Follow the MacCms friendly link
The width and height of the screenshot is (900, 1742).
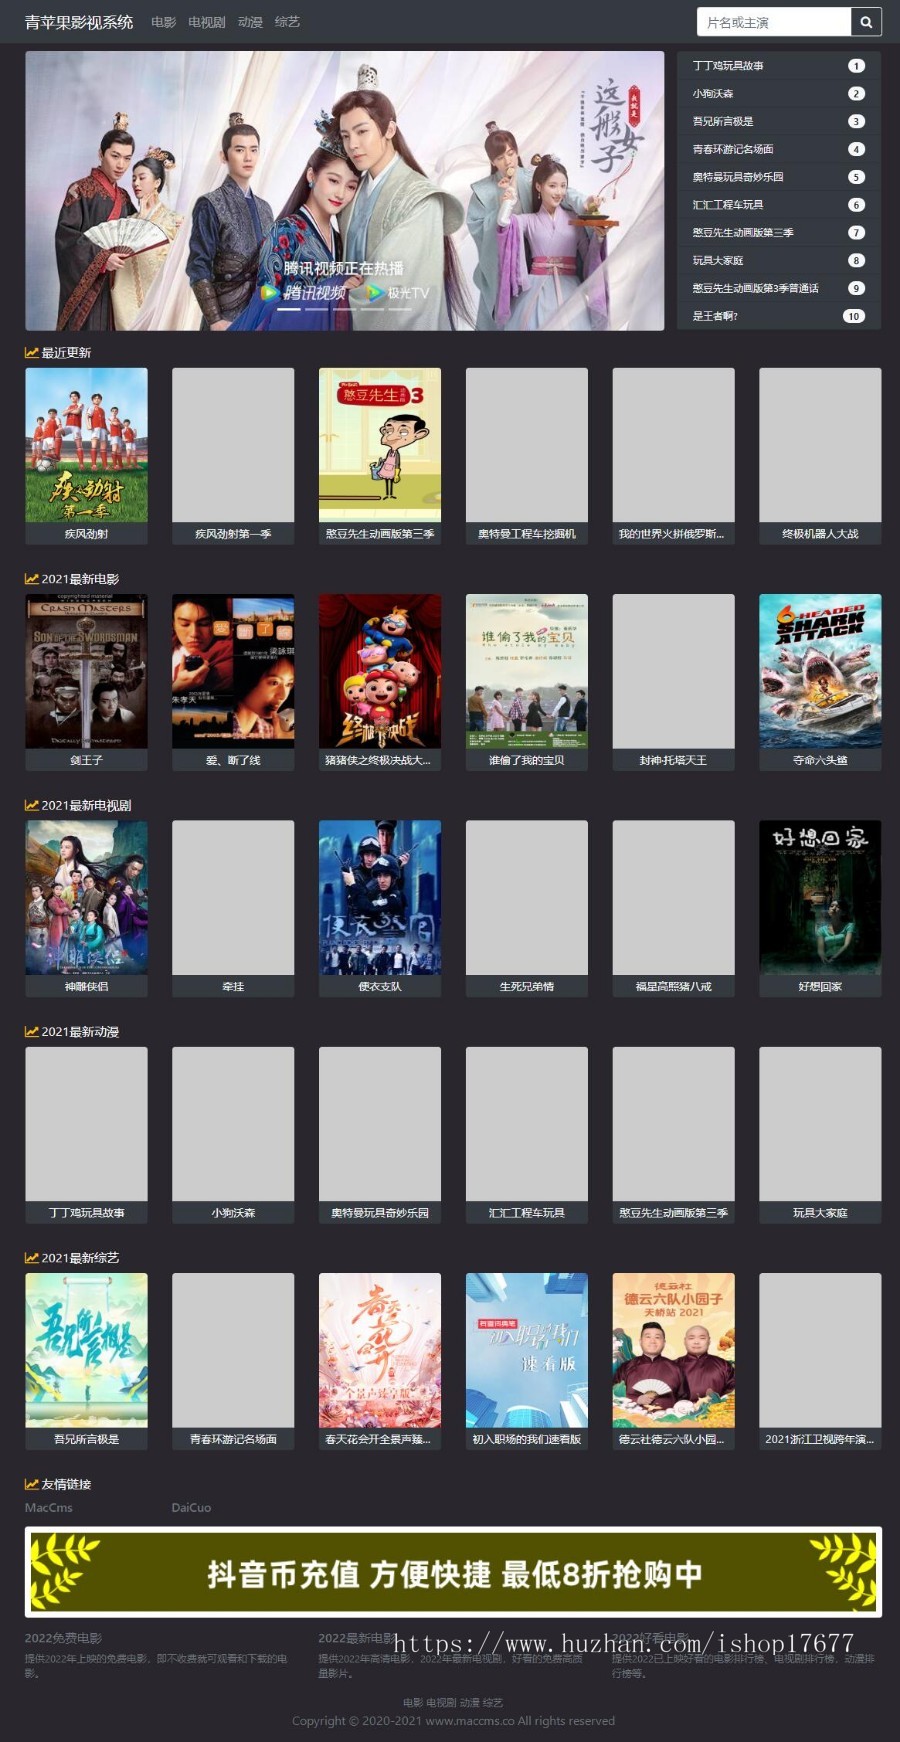click(x=49, y=1508)
